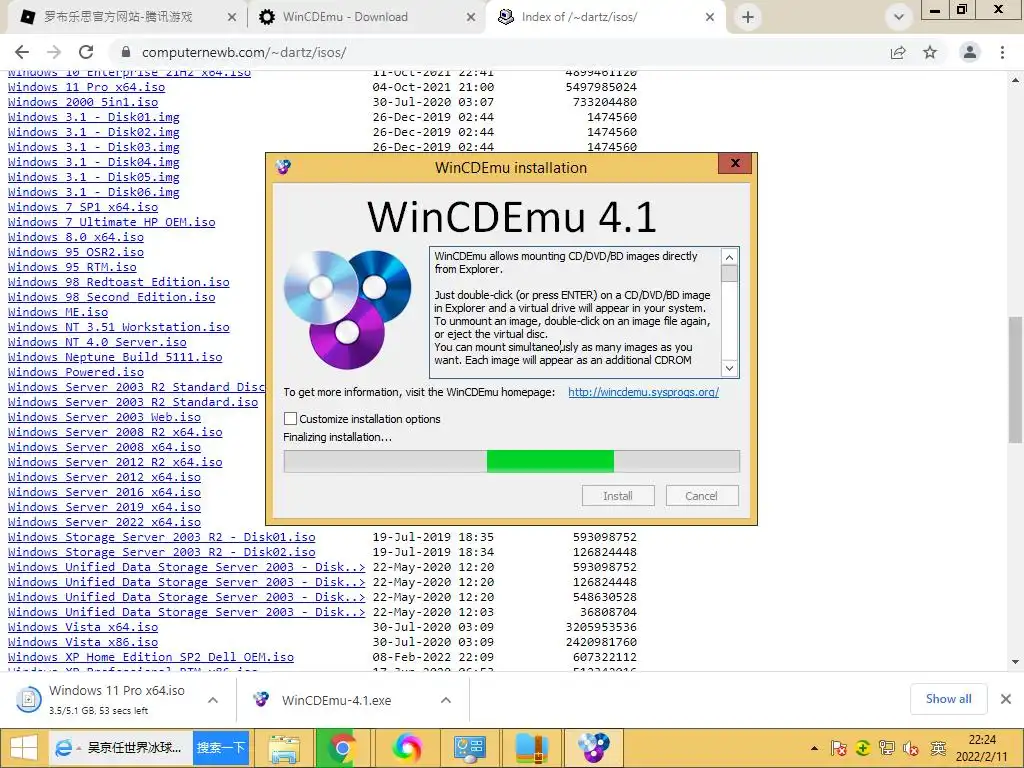Bookmark this page with the star icon

[x=930, y=52]
